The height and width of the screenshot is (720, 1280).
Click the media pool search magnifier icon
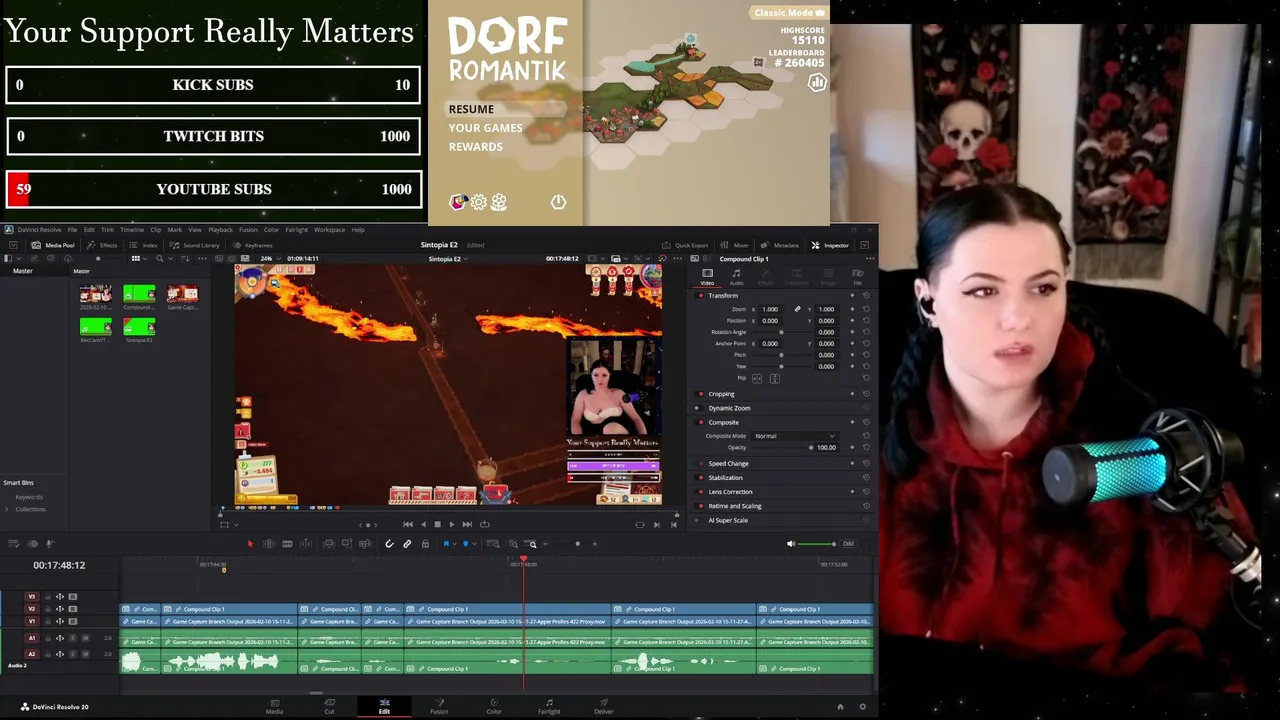(160, 258)
